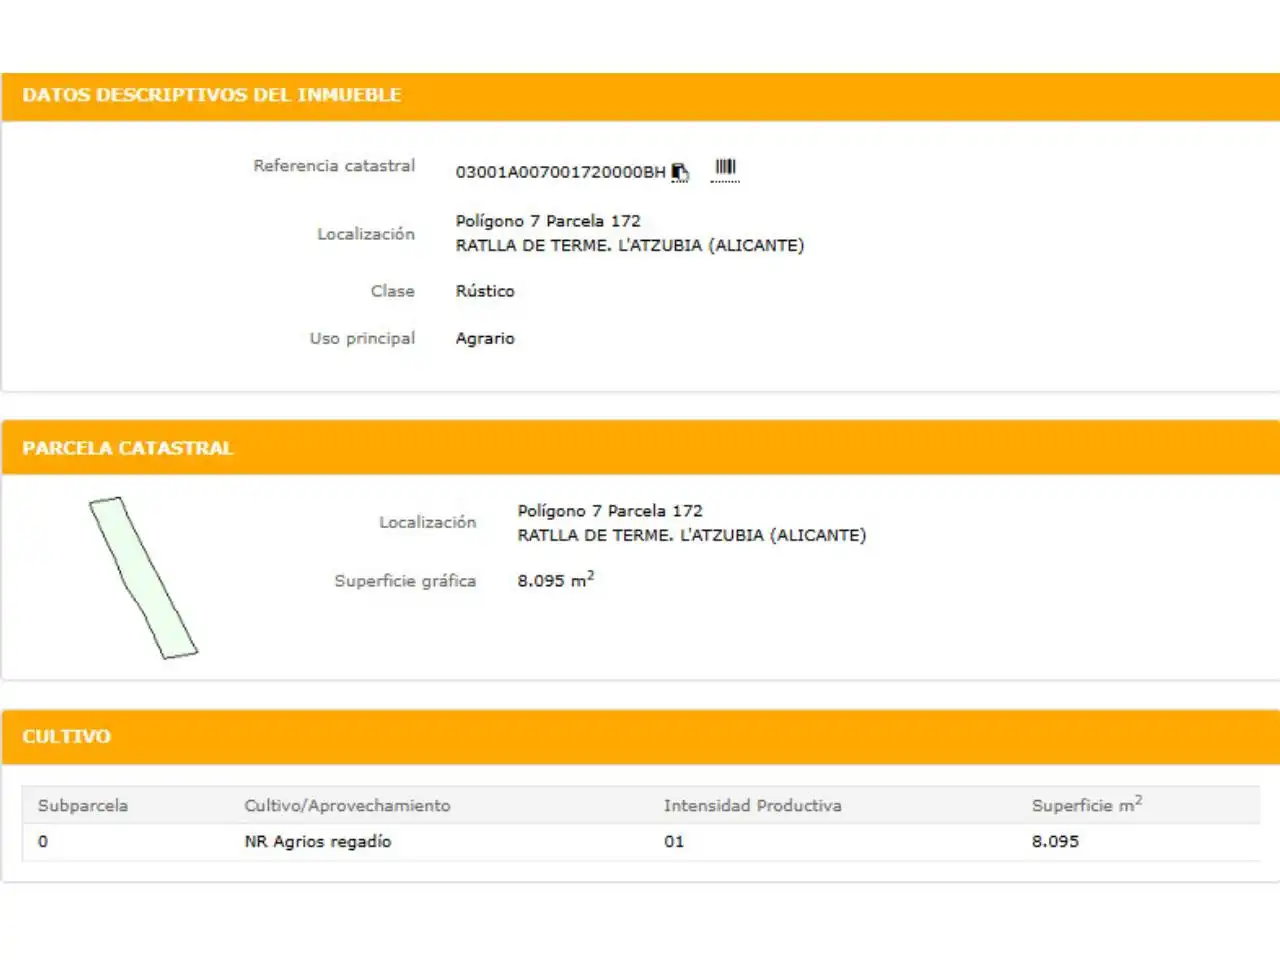Click 'Uso principal' label
The height and width of the screenshot is (960, 1280).
click(x=362, y=338)
